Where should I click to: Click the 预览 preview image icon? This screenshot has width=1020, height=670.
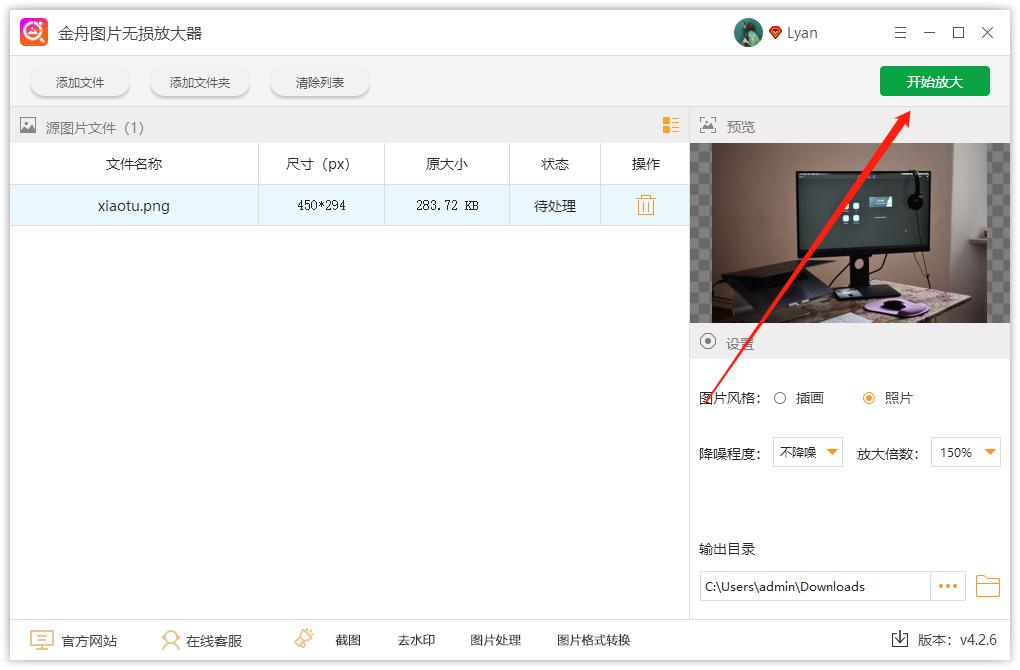click(x=707, y=125)
